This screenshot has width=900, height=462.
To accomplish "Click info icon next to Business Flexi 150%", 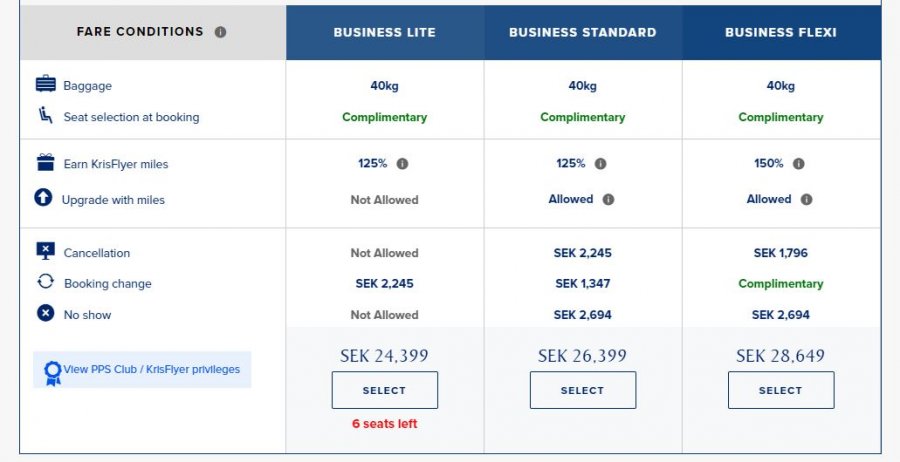I will point(798,164).
